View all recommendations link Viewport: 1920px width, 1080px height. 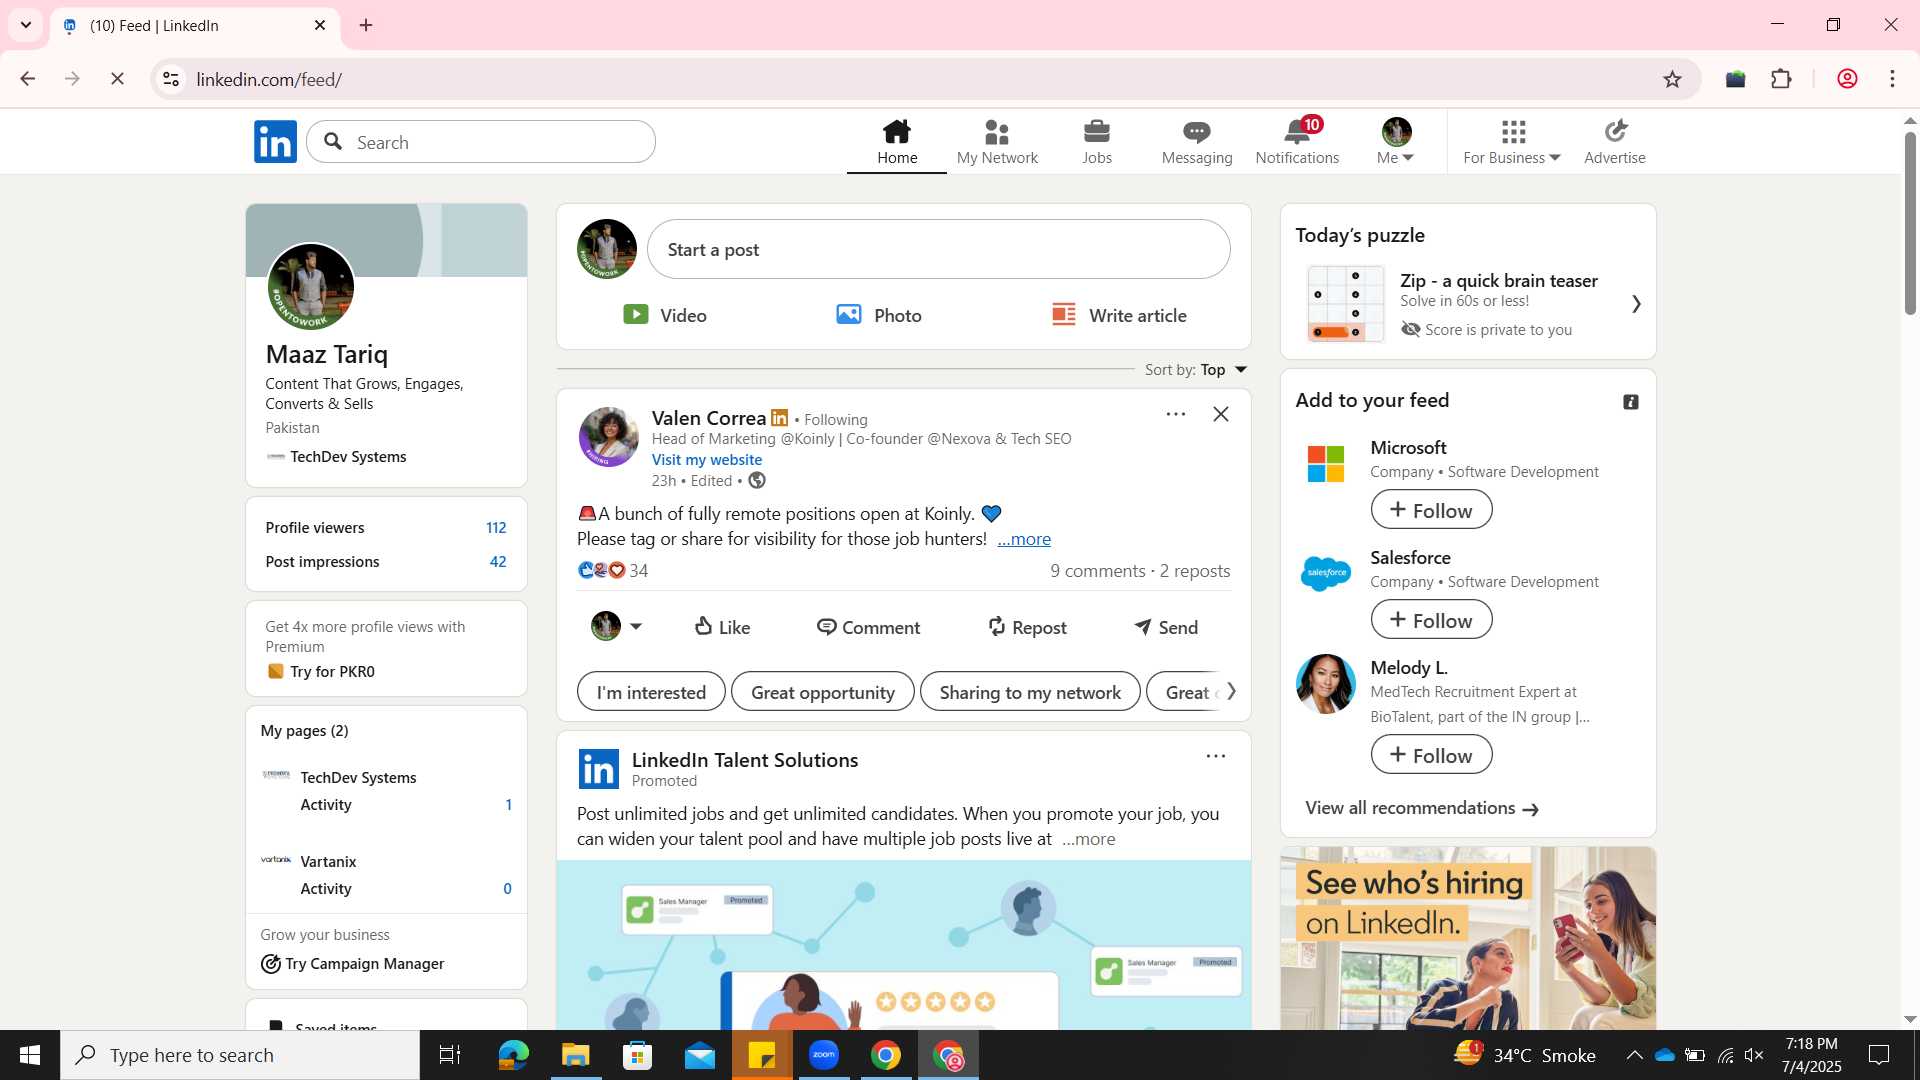click(1421, 808)
